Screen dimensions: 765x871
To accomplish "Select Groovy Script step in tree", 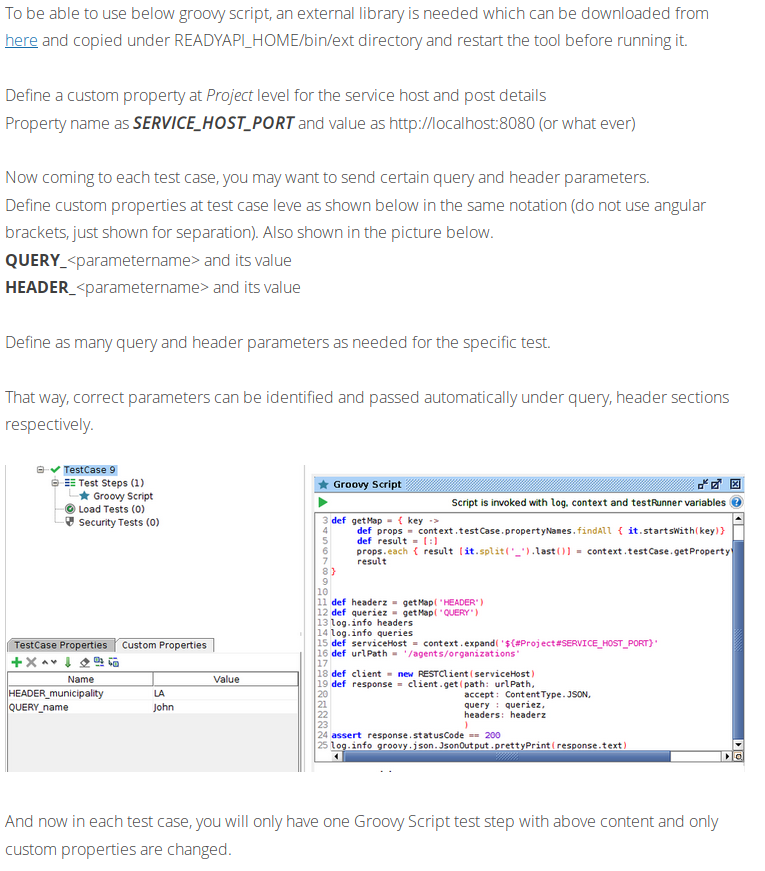I will [x=123, y=496].
